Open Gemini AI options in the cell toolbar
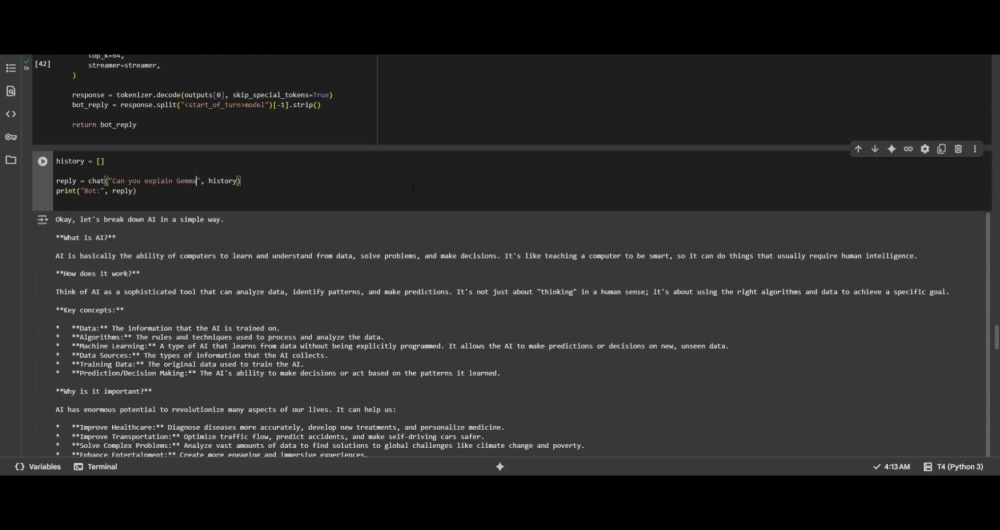 [892, 149]
